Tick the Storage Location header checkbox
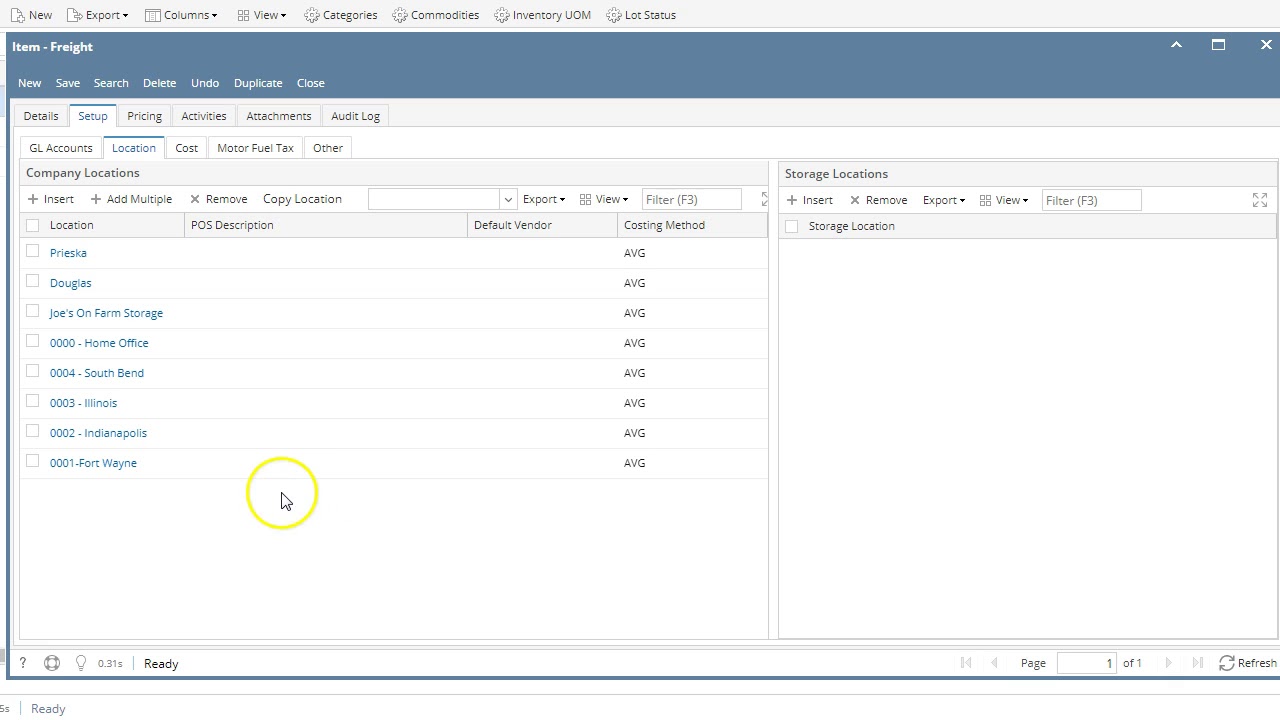The height and width of the screenshot is (720, 1280). pyautogui.click(x=792, y=226)
